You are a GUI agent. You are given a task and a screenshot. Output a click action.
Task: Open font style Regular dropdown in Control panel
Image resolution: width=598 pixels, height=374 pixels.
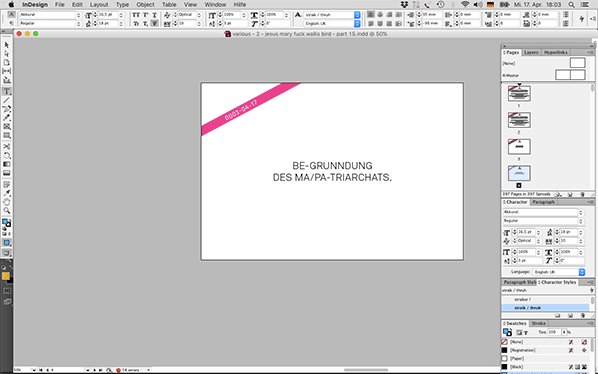[x=79, y=24]
